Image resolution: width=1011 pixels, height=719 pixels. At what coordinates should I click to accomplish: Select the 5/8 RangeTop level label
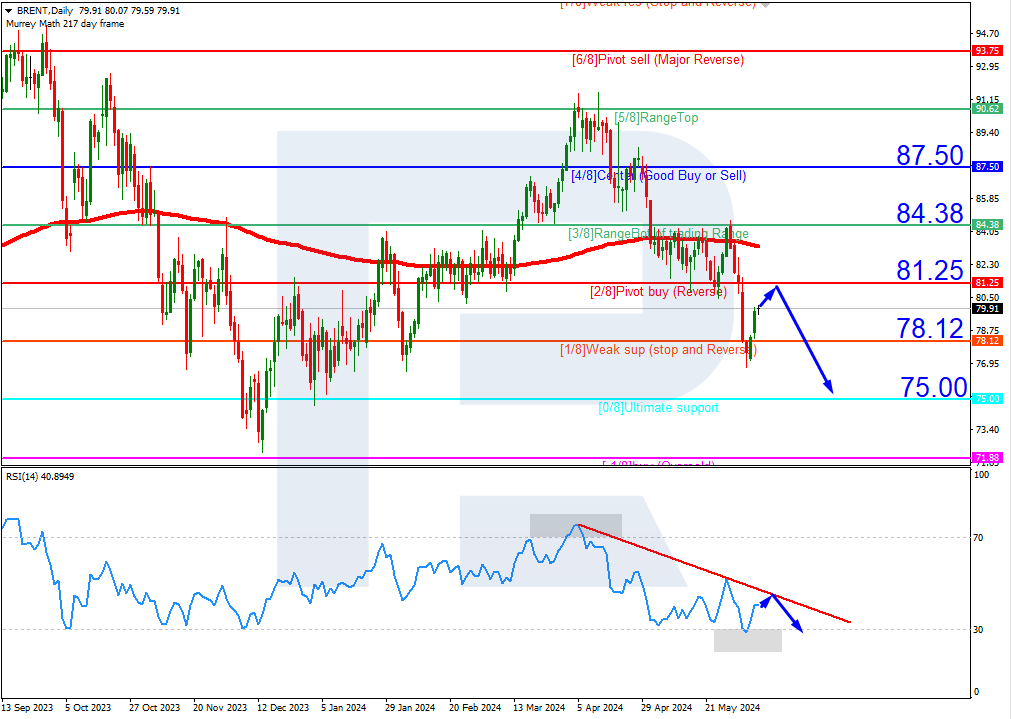coord(656,118)
